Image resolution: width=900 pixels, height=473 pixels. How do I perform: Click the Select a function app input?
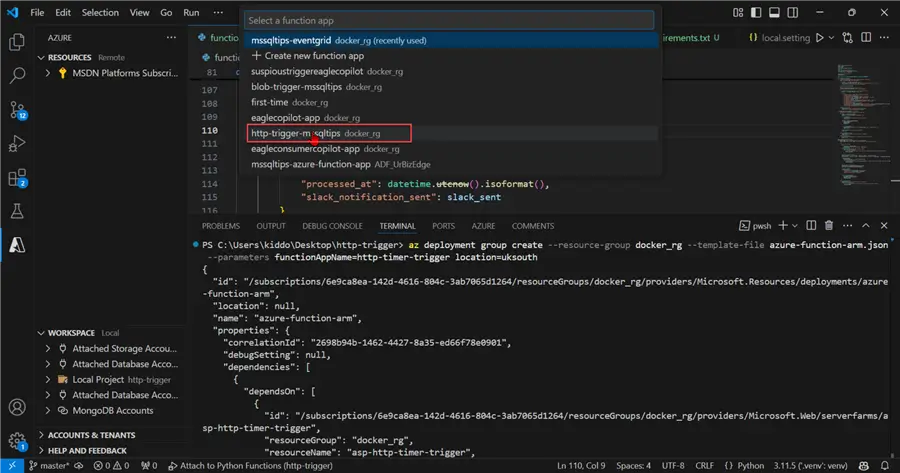[449, 20]
